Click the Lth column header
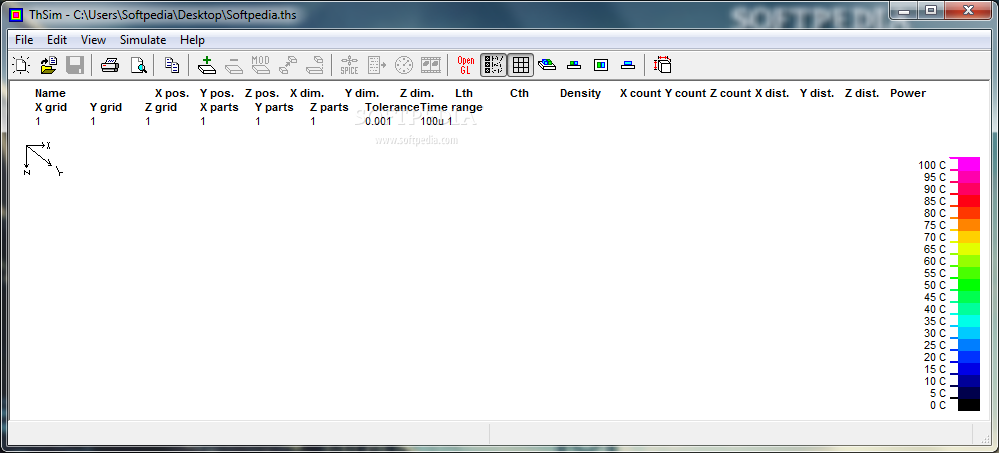This screenshot has width=999, height=453. tap(464, 93)
